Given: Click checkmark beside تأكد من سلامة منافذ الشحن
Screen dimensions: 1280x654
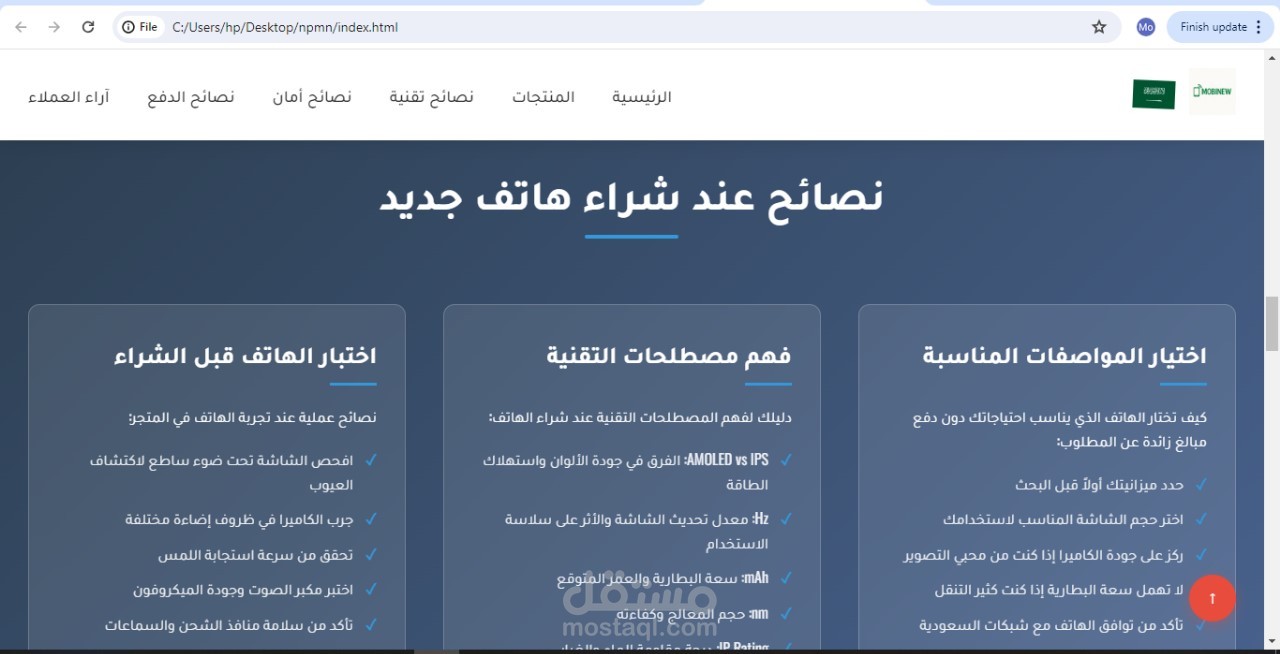Looking at the screenshot, I should (371, 624).
